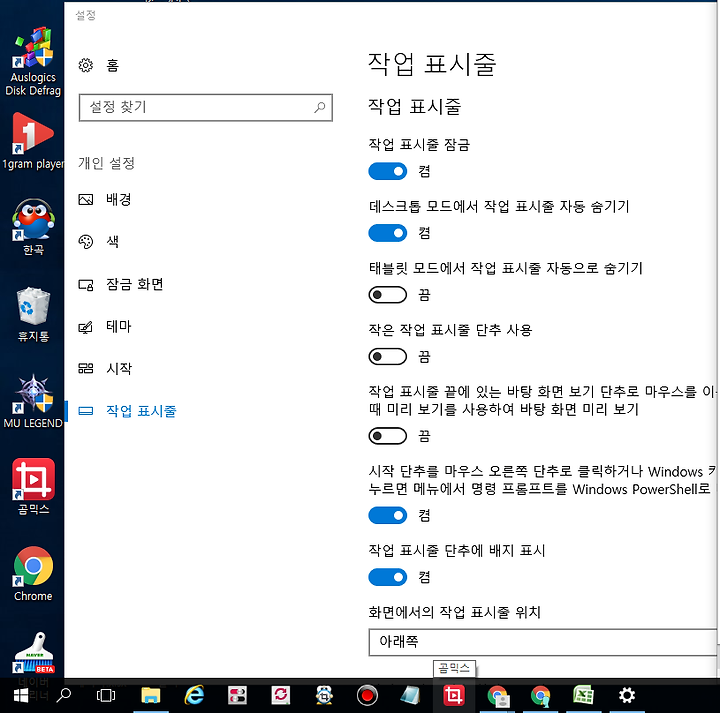Open the red record button taskbar icon
This screenshot has width=720, height=713.
(x=367, y=696)
